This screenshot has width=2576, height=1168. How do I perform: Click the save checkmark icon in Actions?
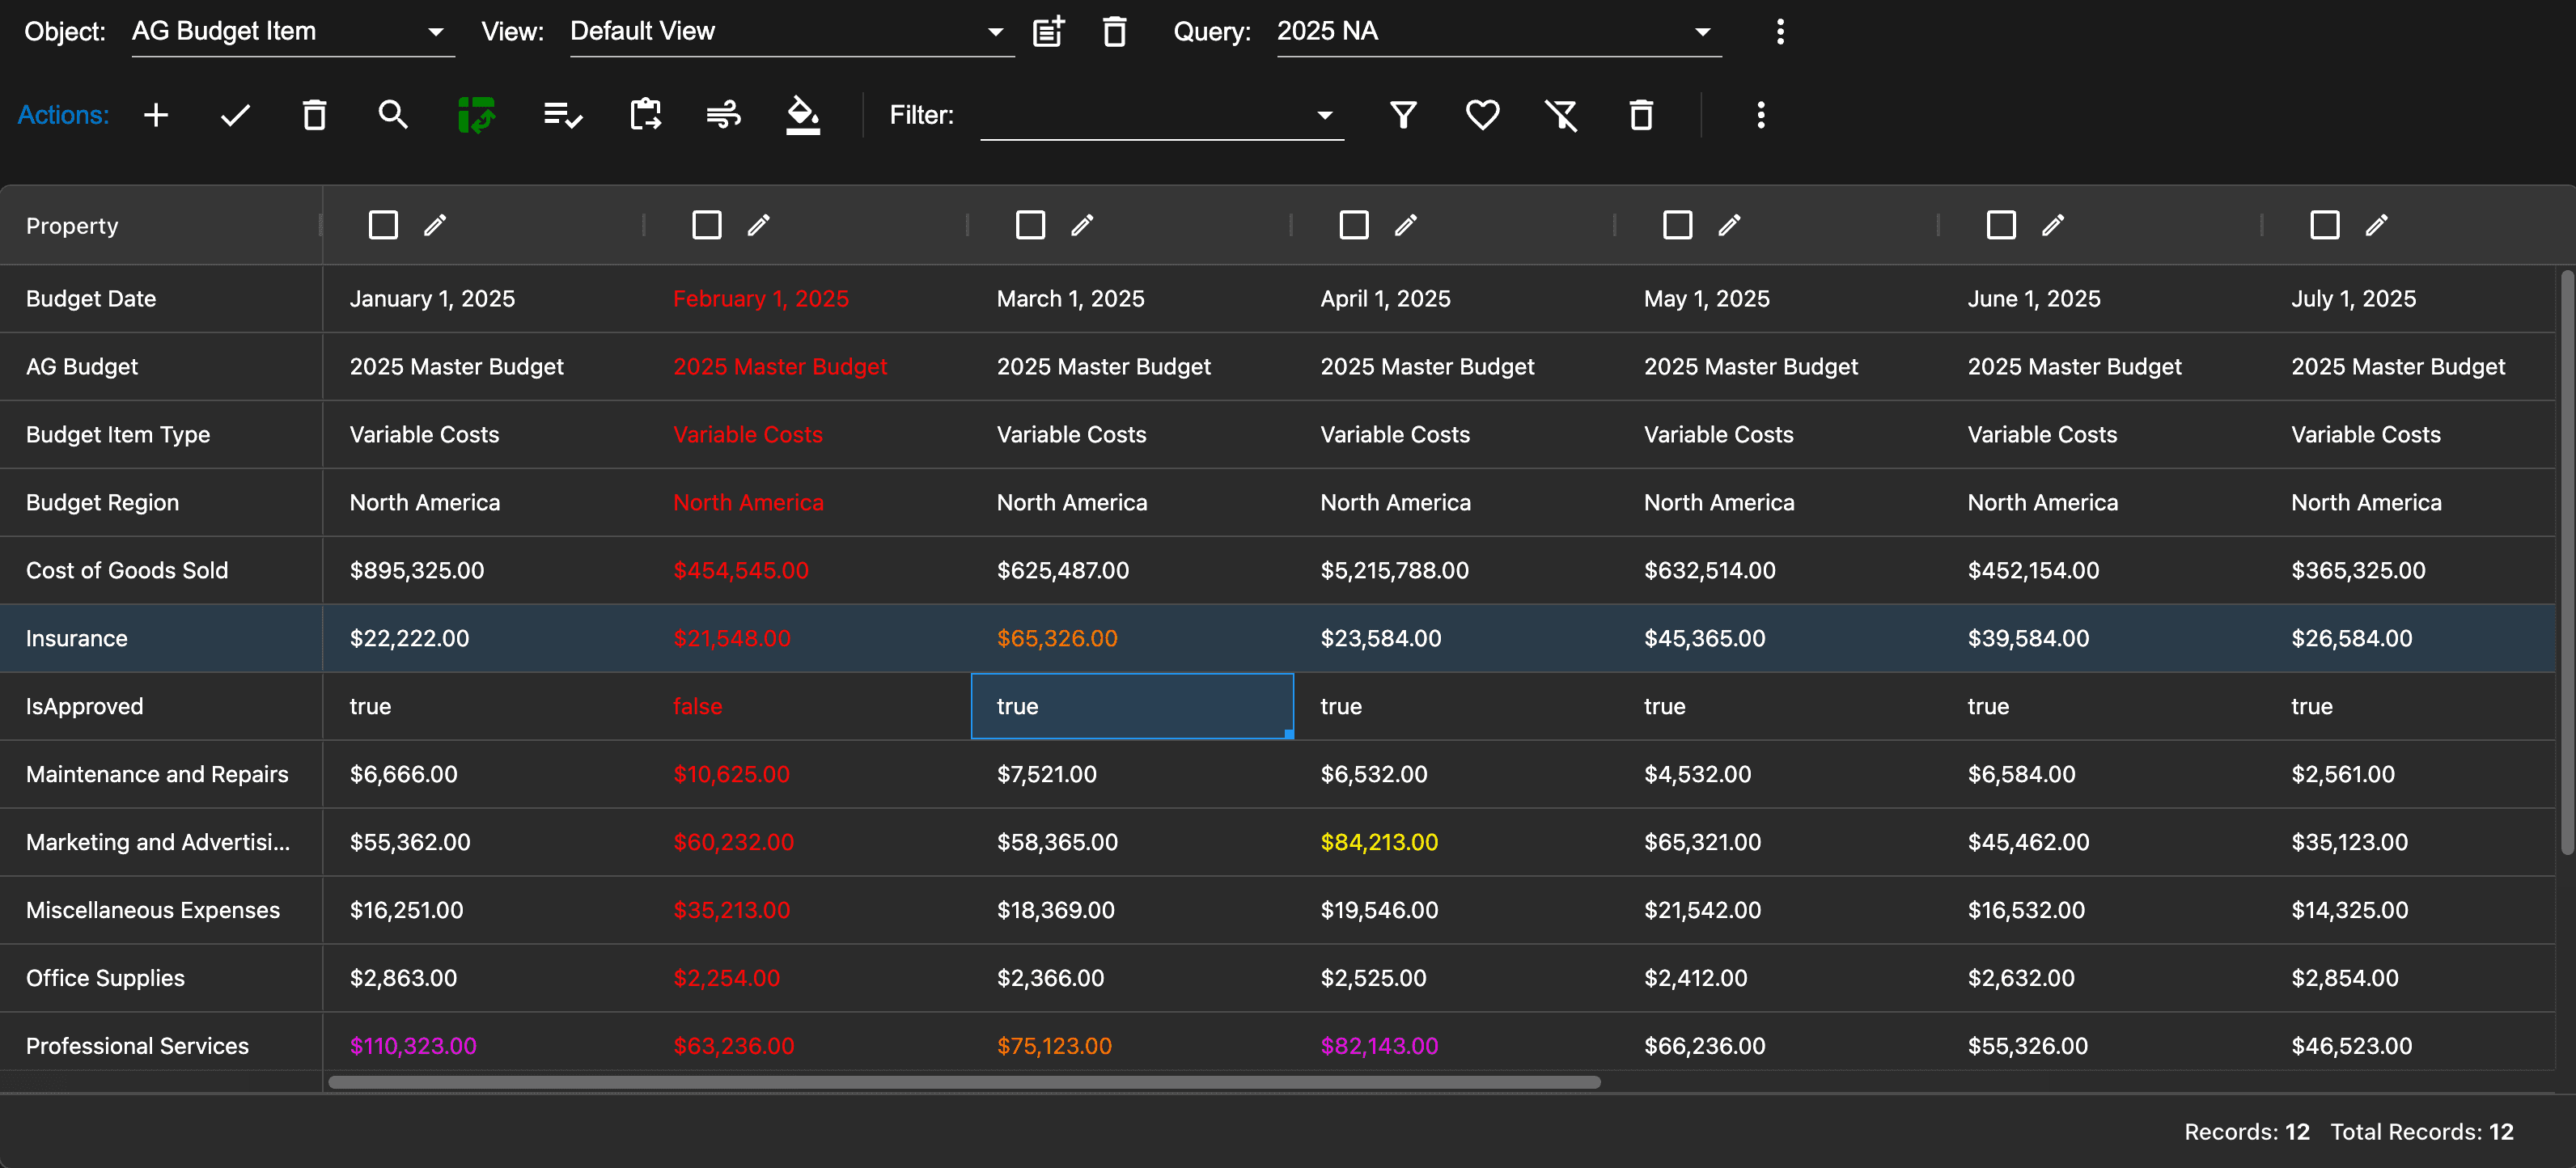[x=235, y=115]
